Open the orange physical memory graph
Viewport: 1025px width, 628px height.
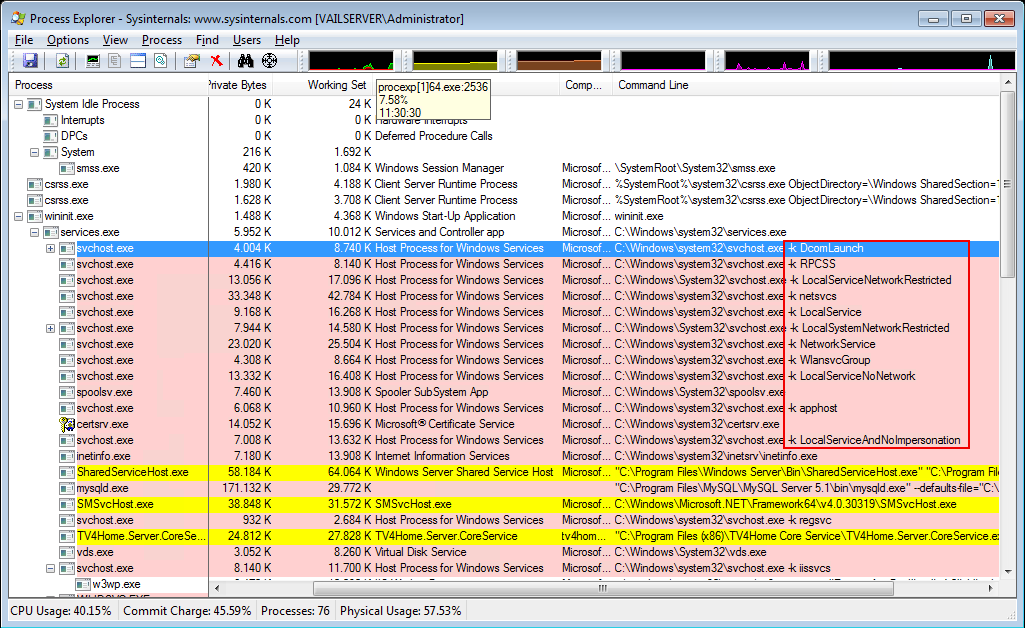tap(559, 61)
